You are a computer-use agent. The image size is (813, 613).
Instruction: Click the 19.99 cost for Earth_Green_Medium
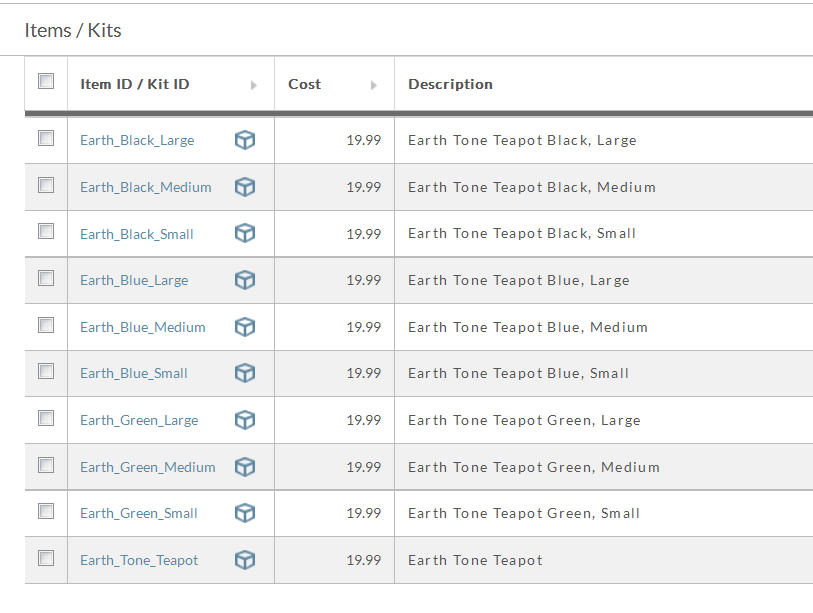pyautogui.click(x=363, y=467)
